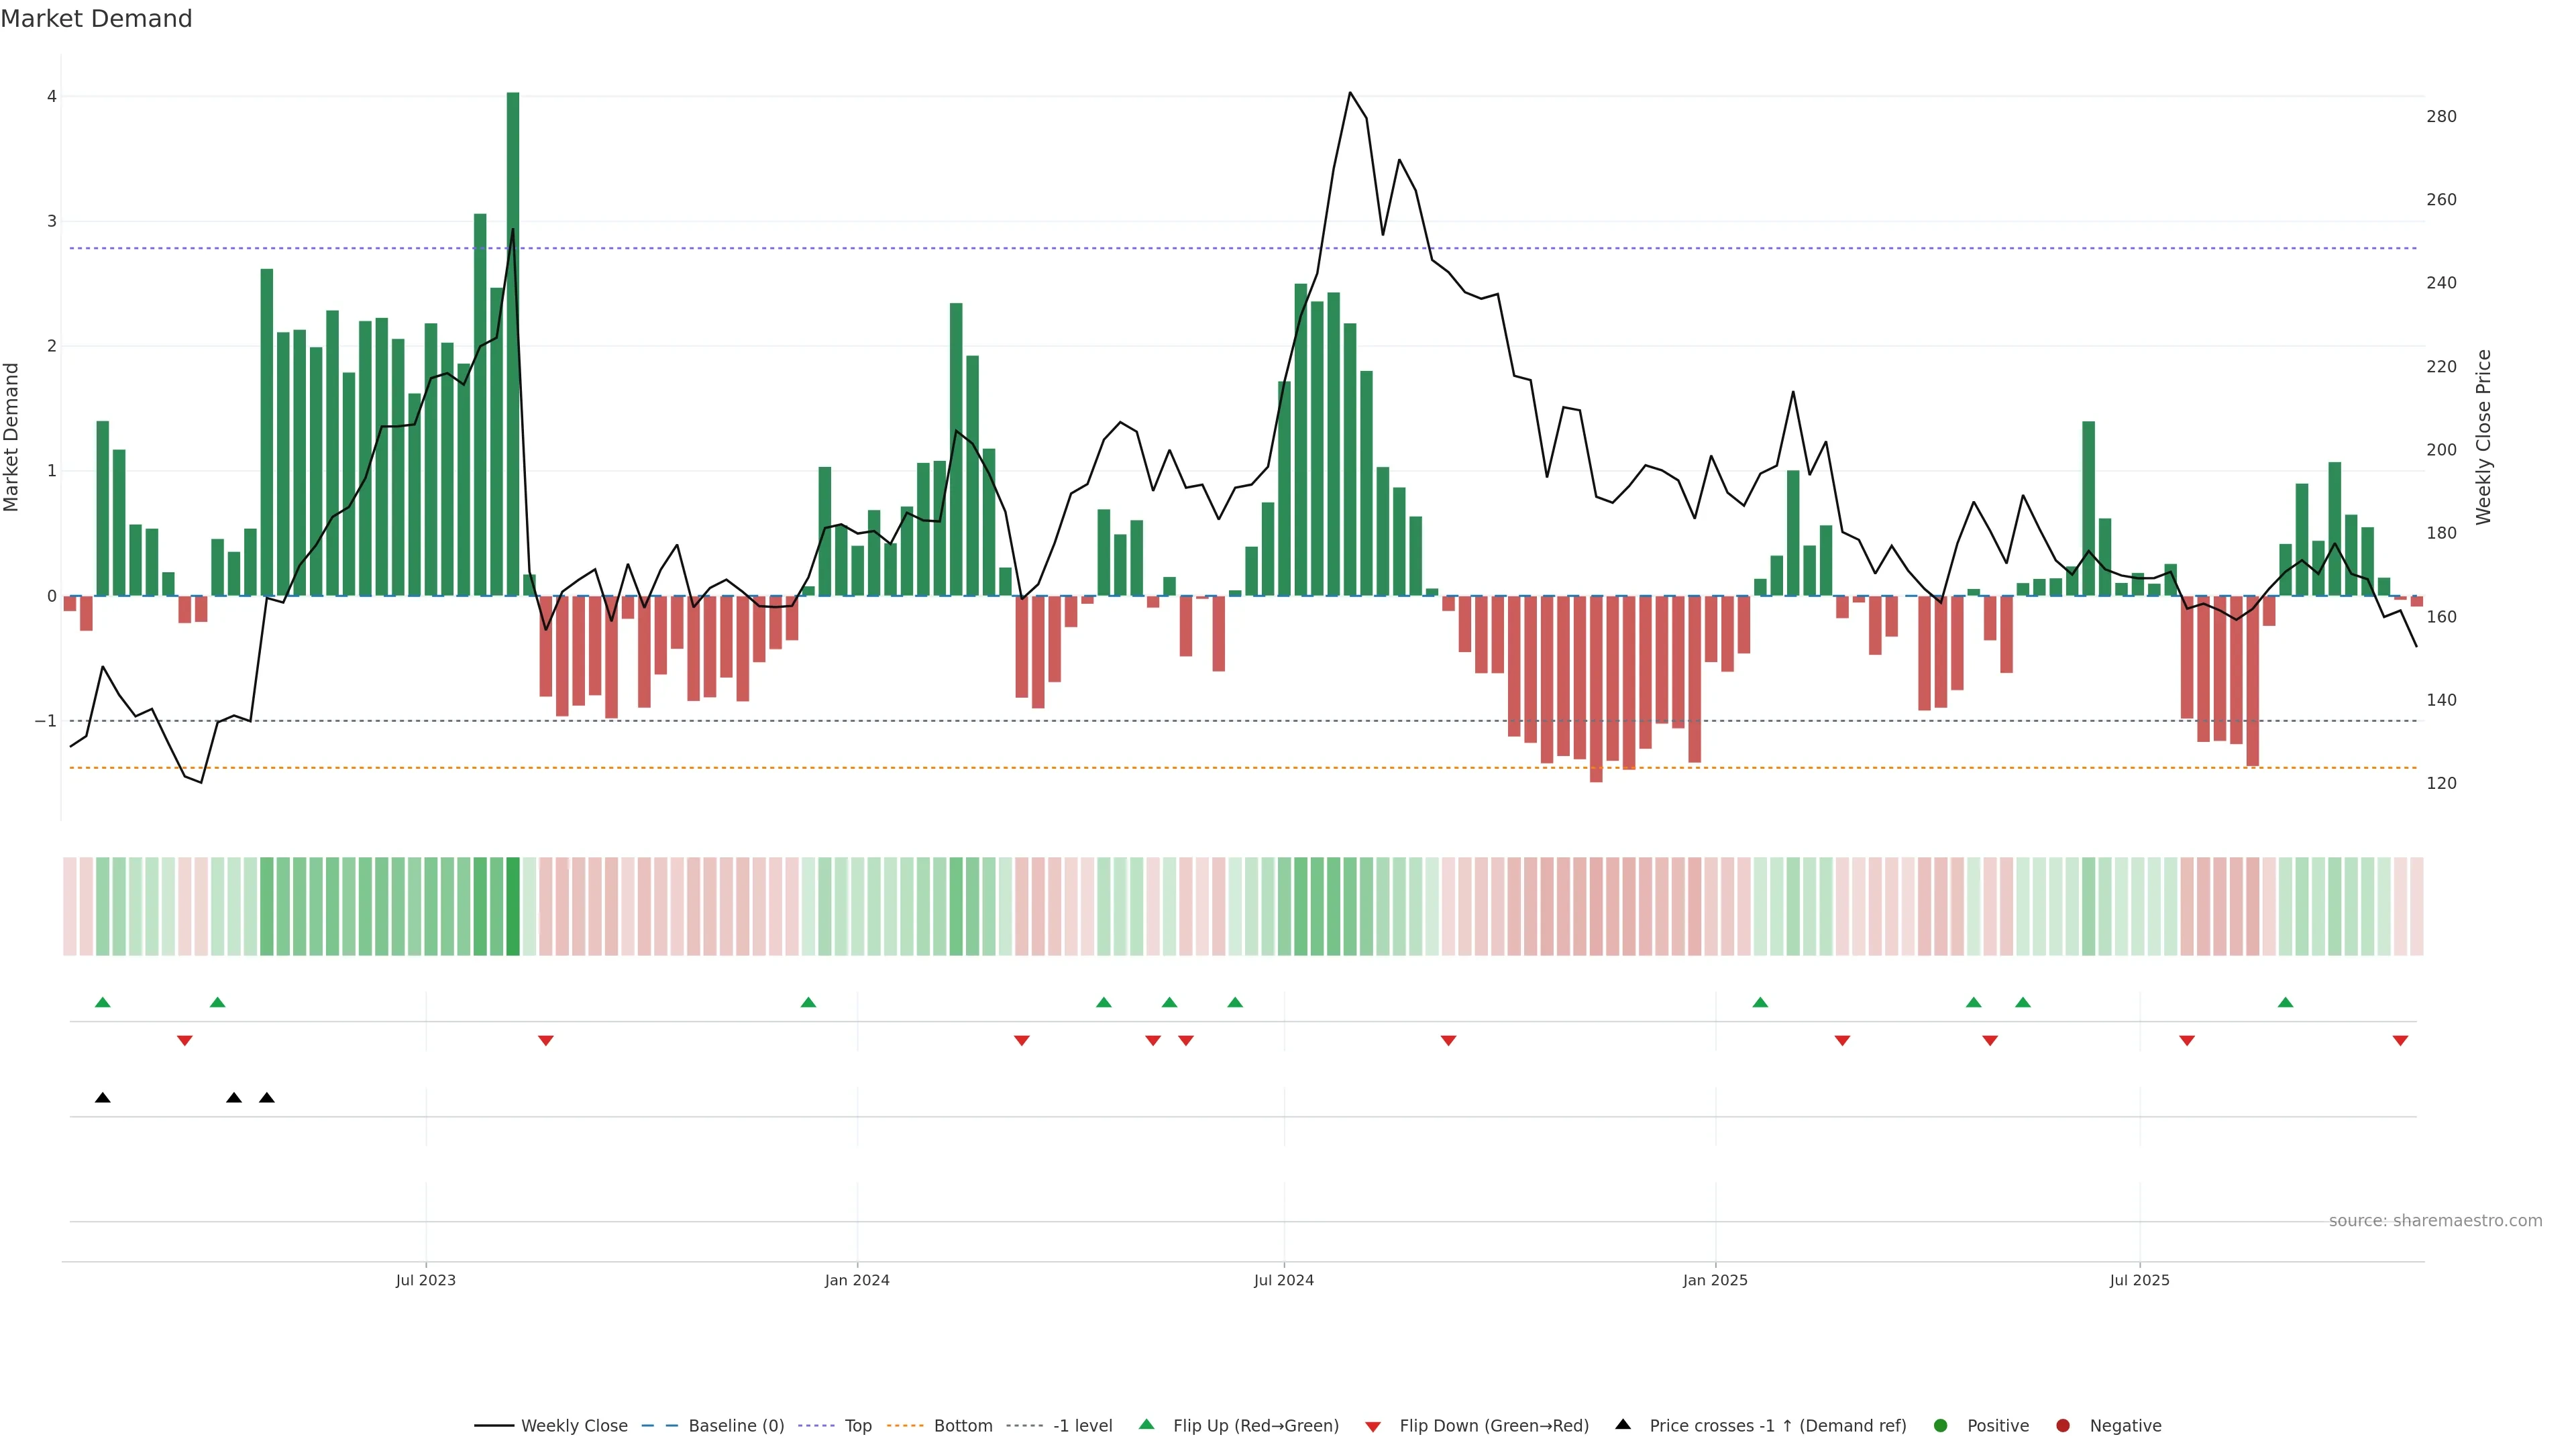
Task: Toggle the Top dotted line legend entry
Action: (857, 1425)
